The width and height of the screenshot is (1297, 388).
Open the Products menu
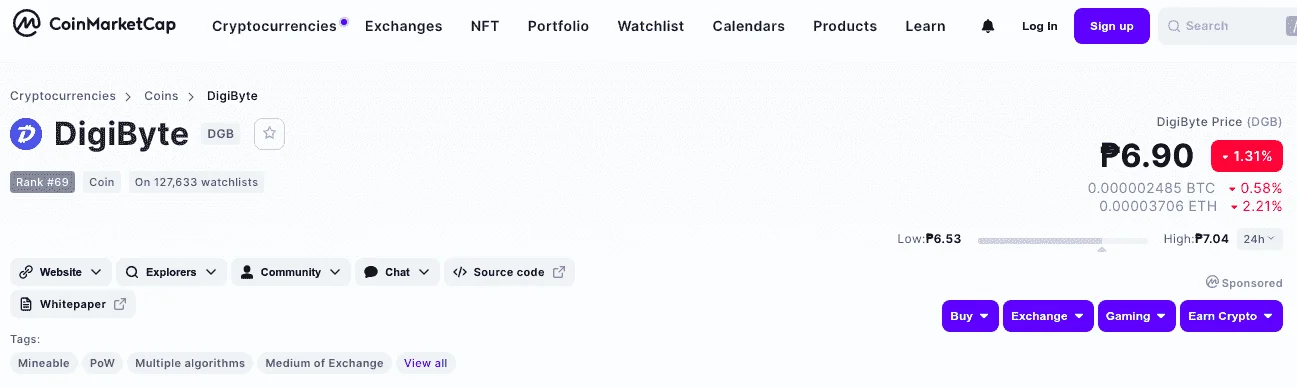point(845,26)
